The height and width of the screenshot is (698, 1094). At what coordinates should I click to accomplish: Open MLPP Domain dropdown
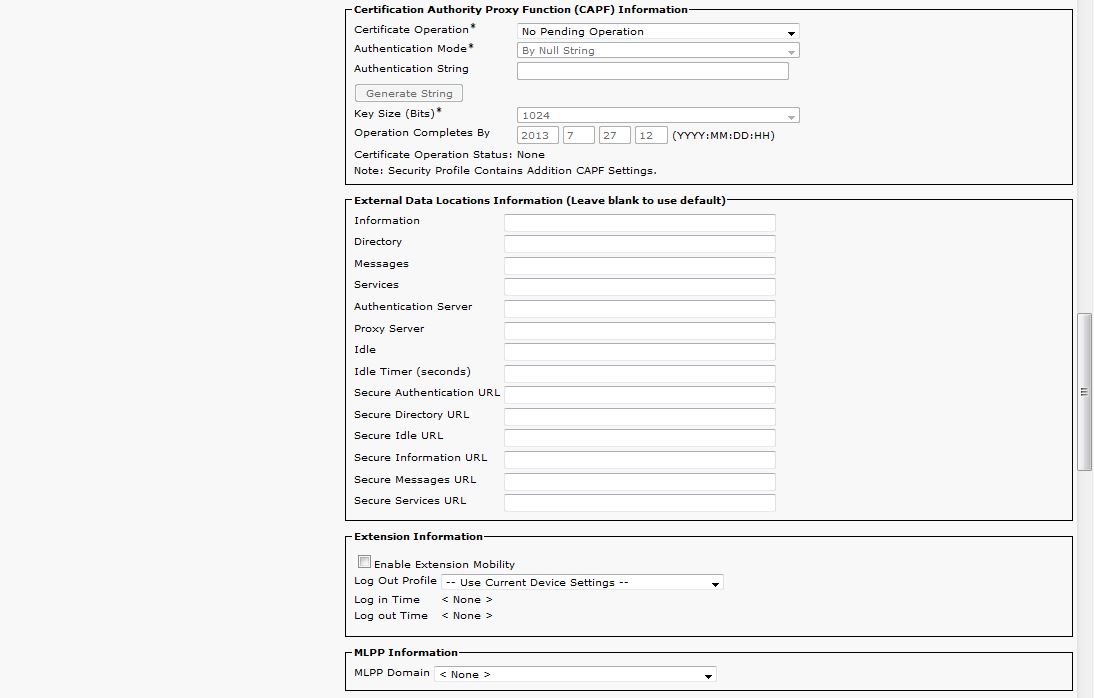tap(576, 674)
